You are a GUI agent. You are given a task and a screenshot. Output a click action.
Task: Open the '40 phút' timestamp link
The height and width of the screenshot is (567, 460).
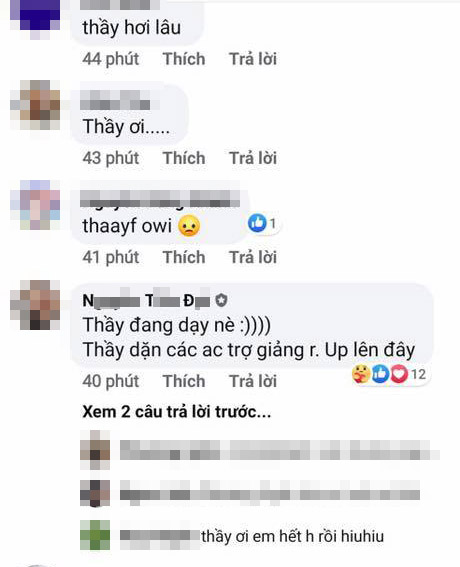click(111, 381)
